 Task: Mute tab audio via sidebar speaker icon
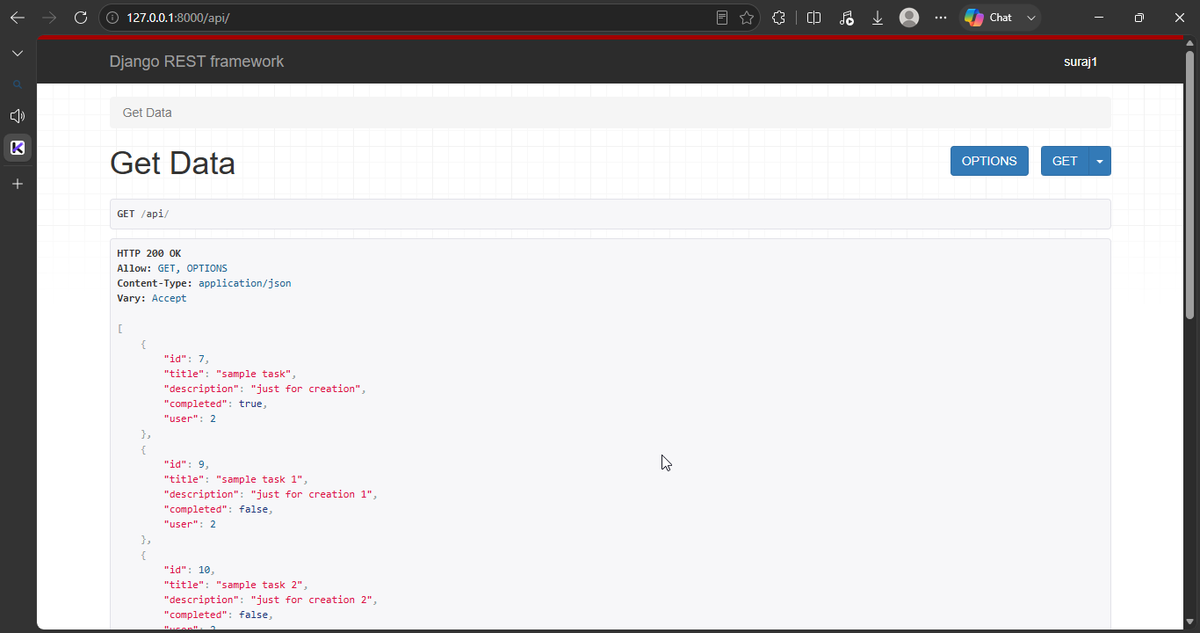(17, 116)
